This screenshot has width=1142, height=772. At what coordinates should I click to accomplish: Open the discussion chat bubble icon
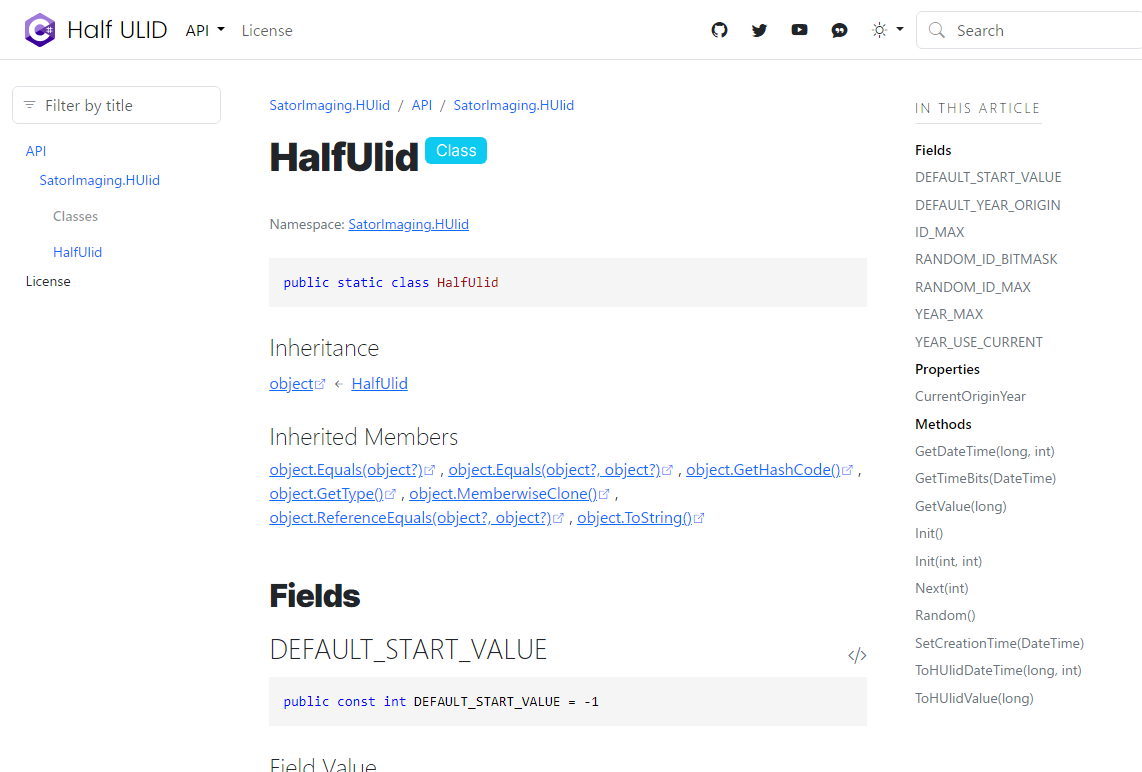click(840, 30)
